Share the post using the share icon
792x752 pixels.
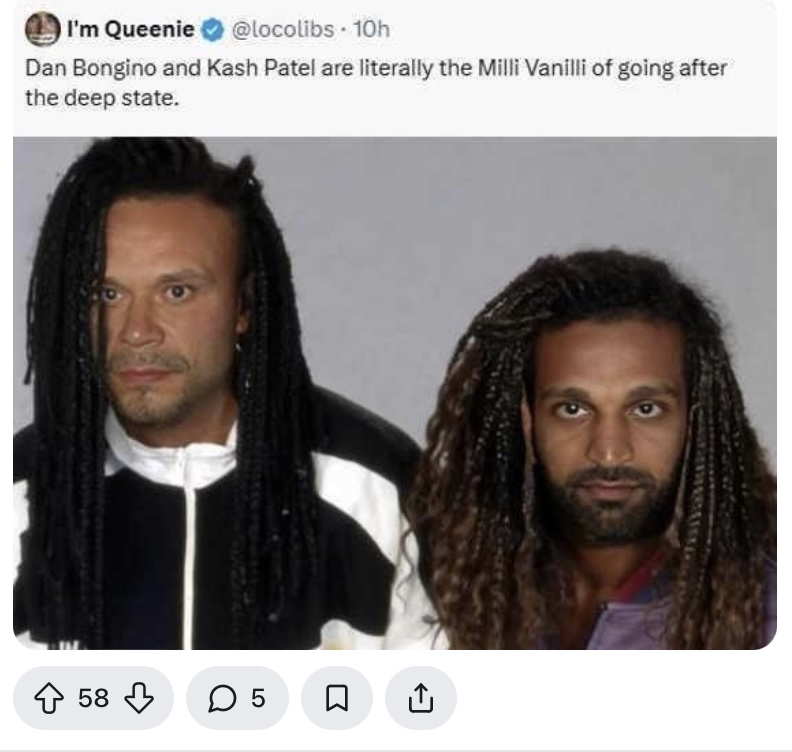[421, 698]
